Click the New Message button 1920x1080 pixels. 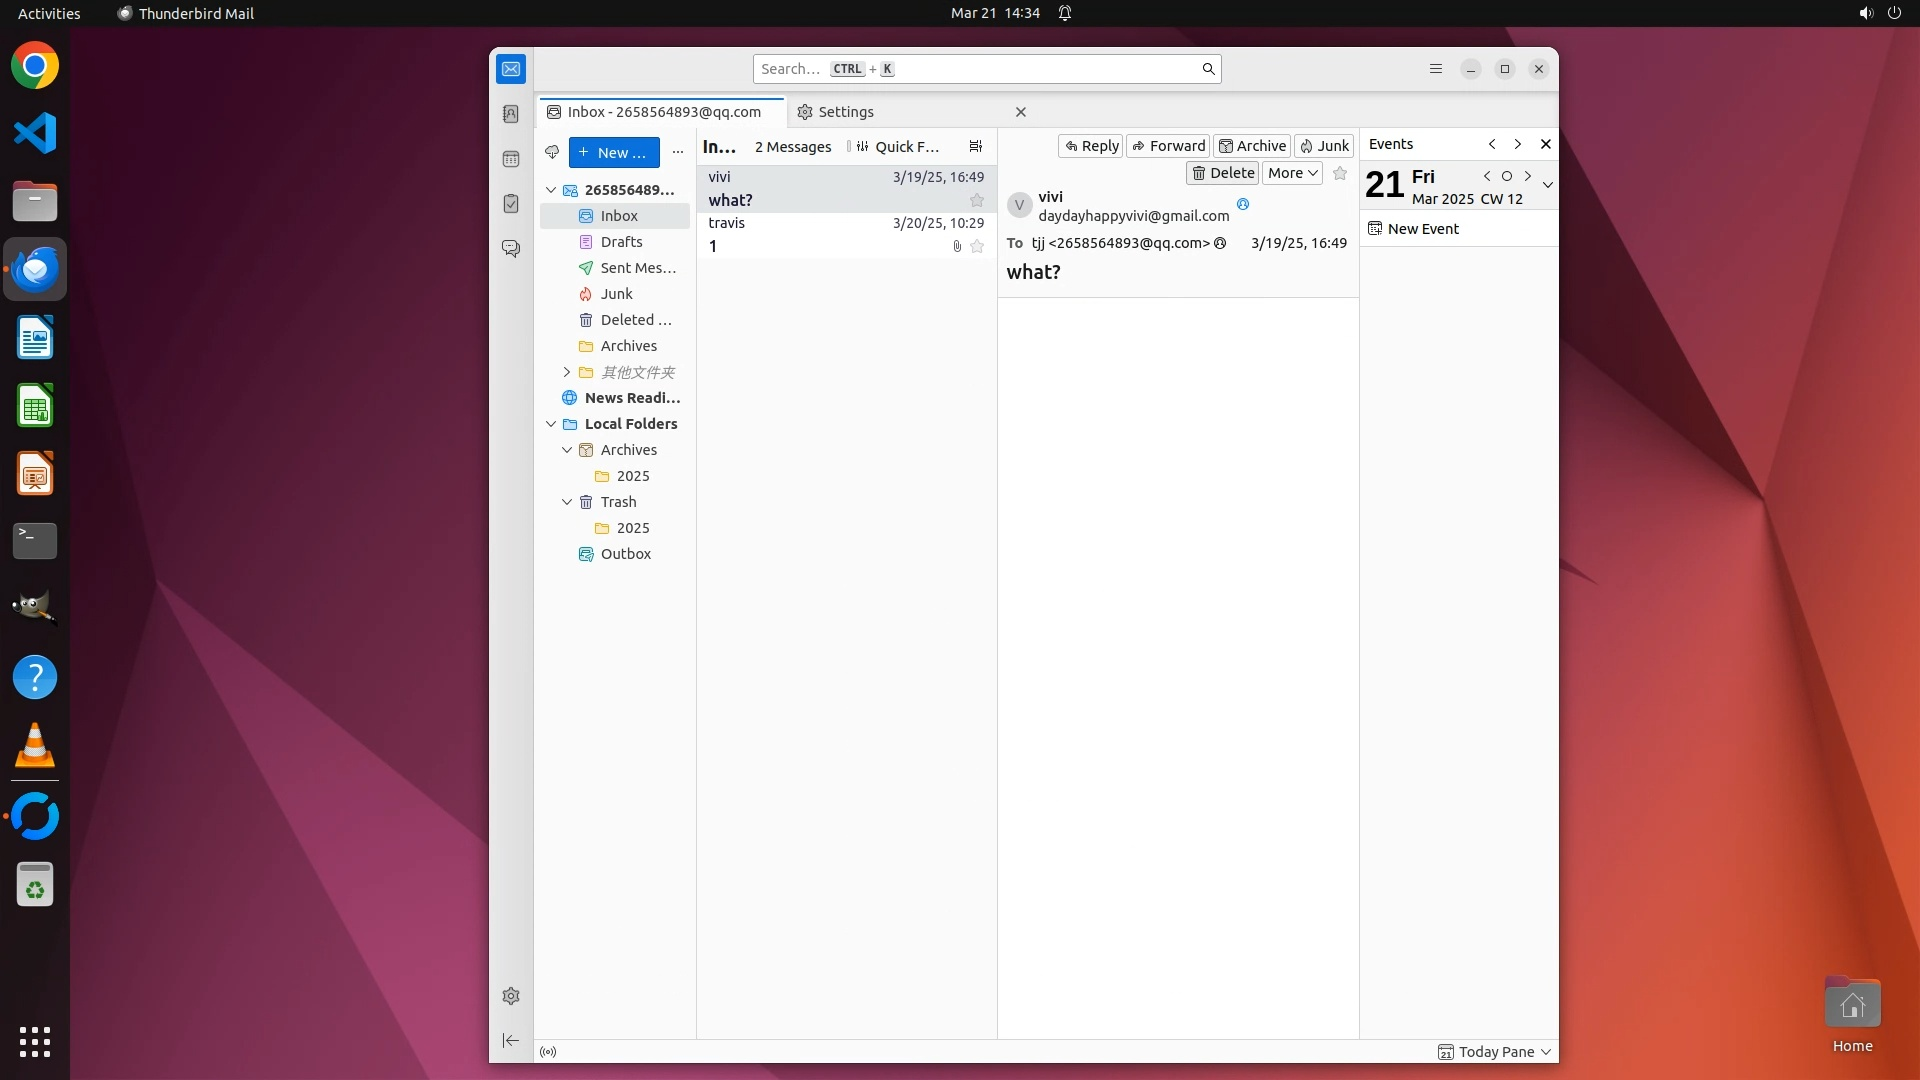click(614, 152)
